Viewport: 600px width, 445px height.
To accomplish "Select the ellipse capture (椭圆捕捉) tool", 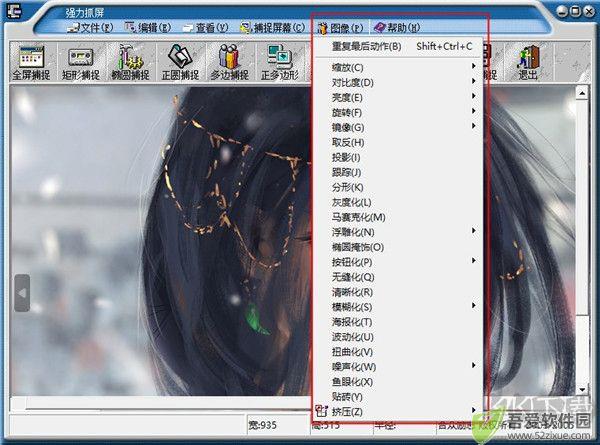I will tap(130, 62).
